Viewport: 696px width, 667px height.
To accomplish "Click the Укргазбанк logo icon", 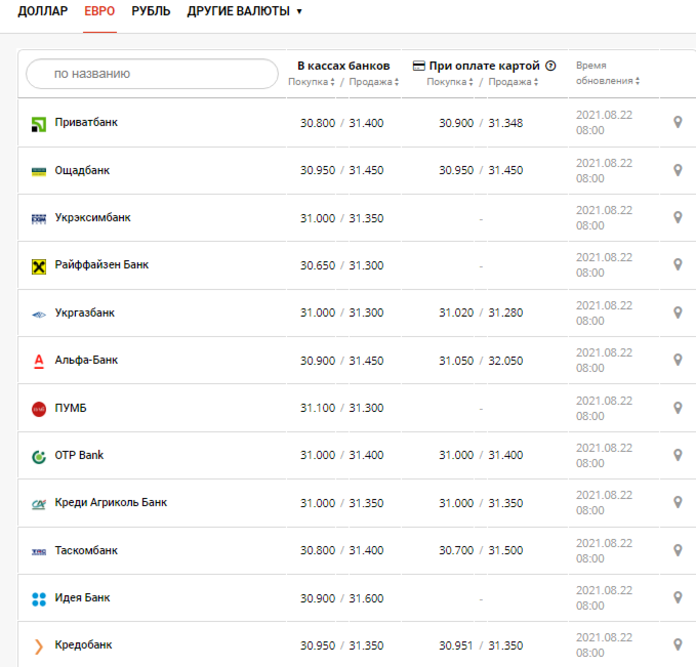I will tap(39, 315).
